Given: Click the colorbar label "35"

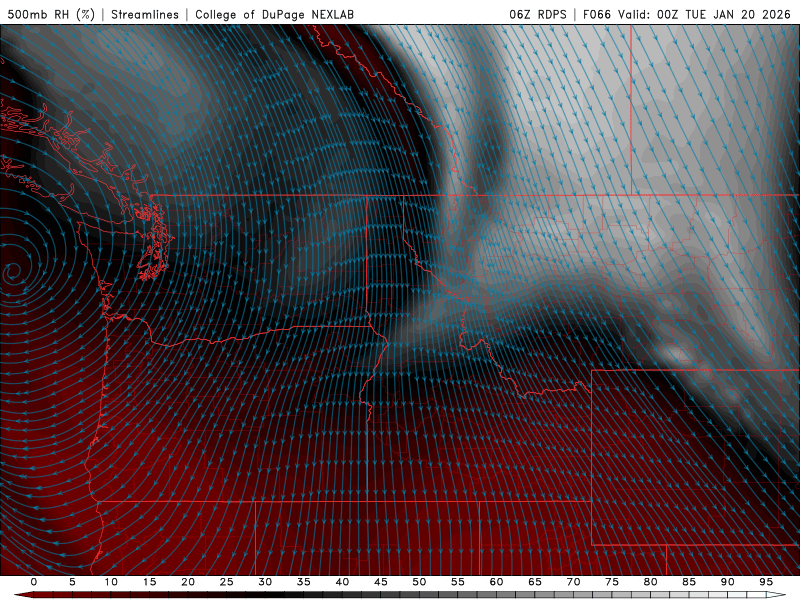Looking at the screenshot, I should [304, 582].
